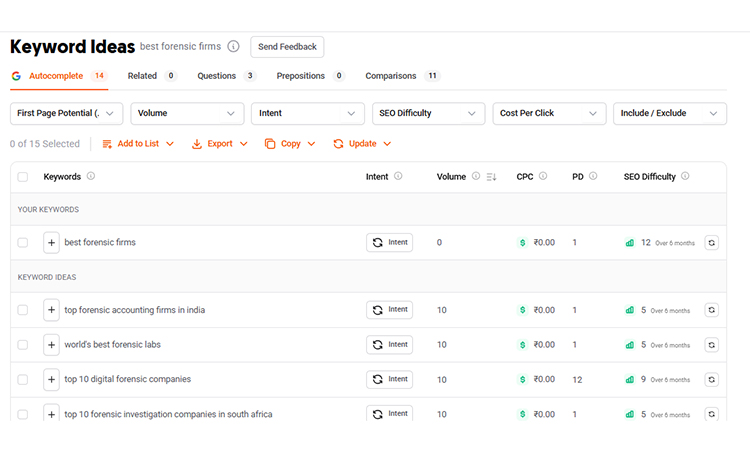Screen dimensions: 750x450
Task: Open the First Page Potential filter dropdown
Action: (x=66, y=113)
